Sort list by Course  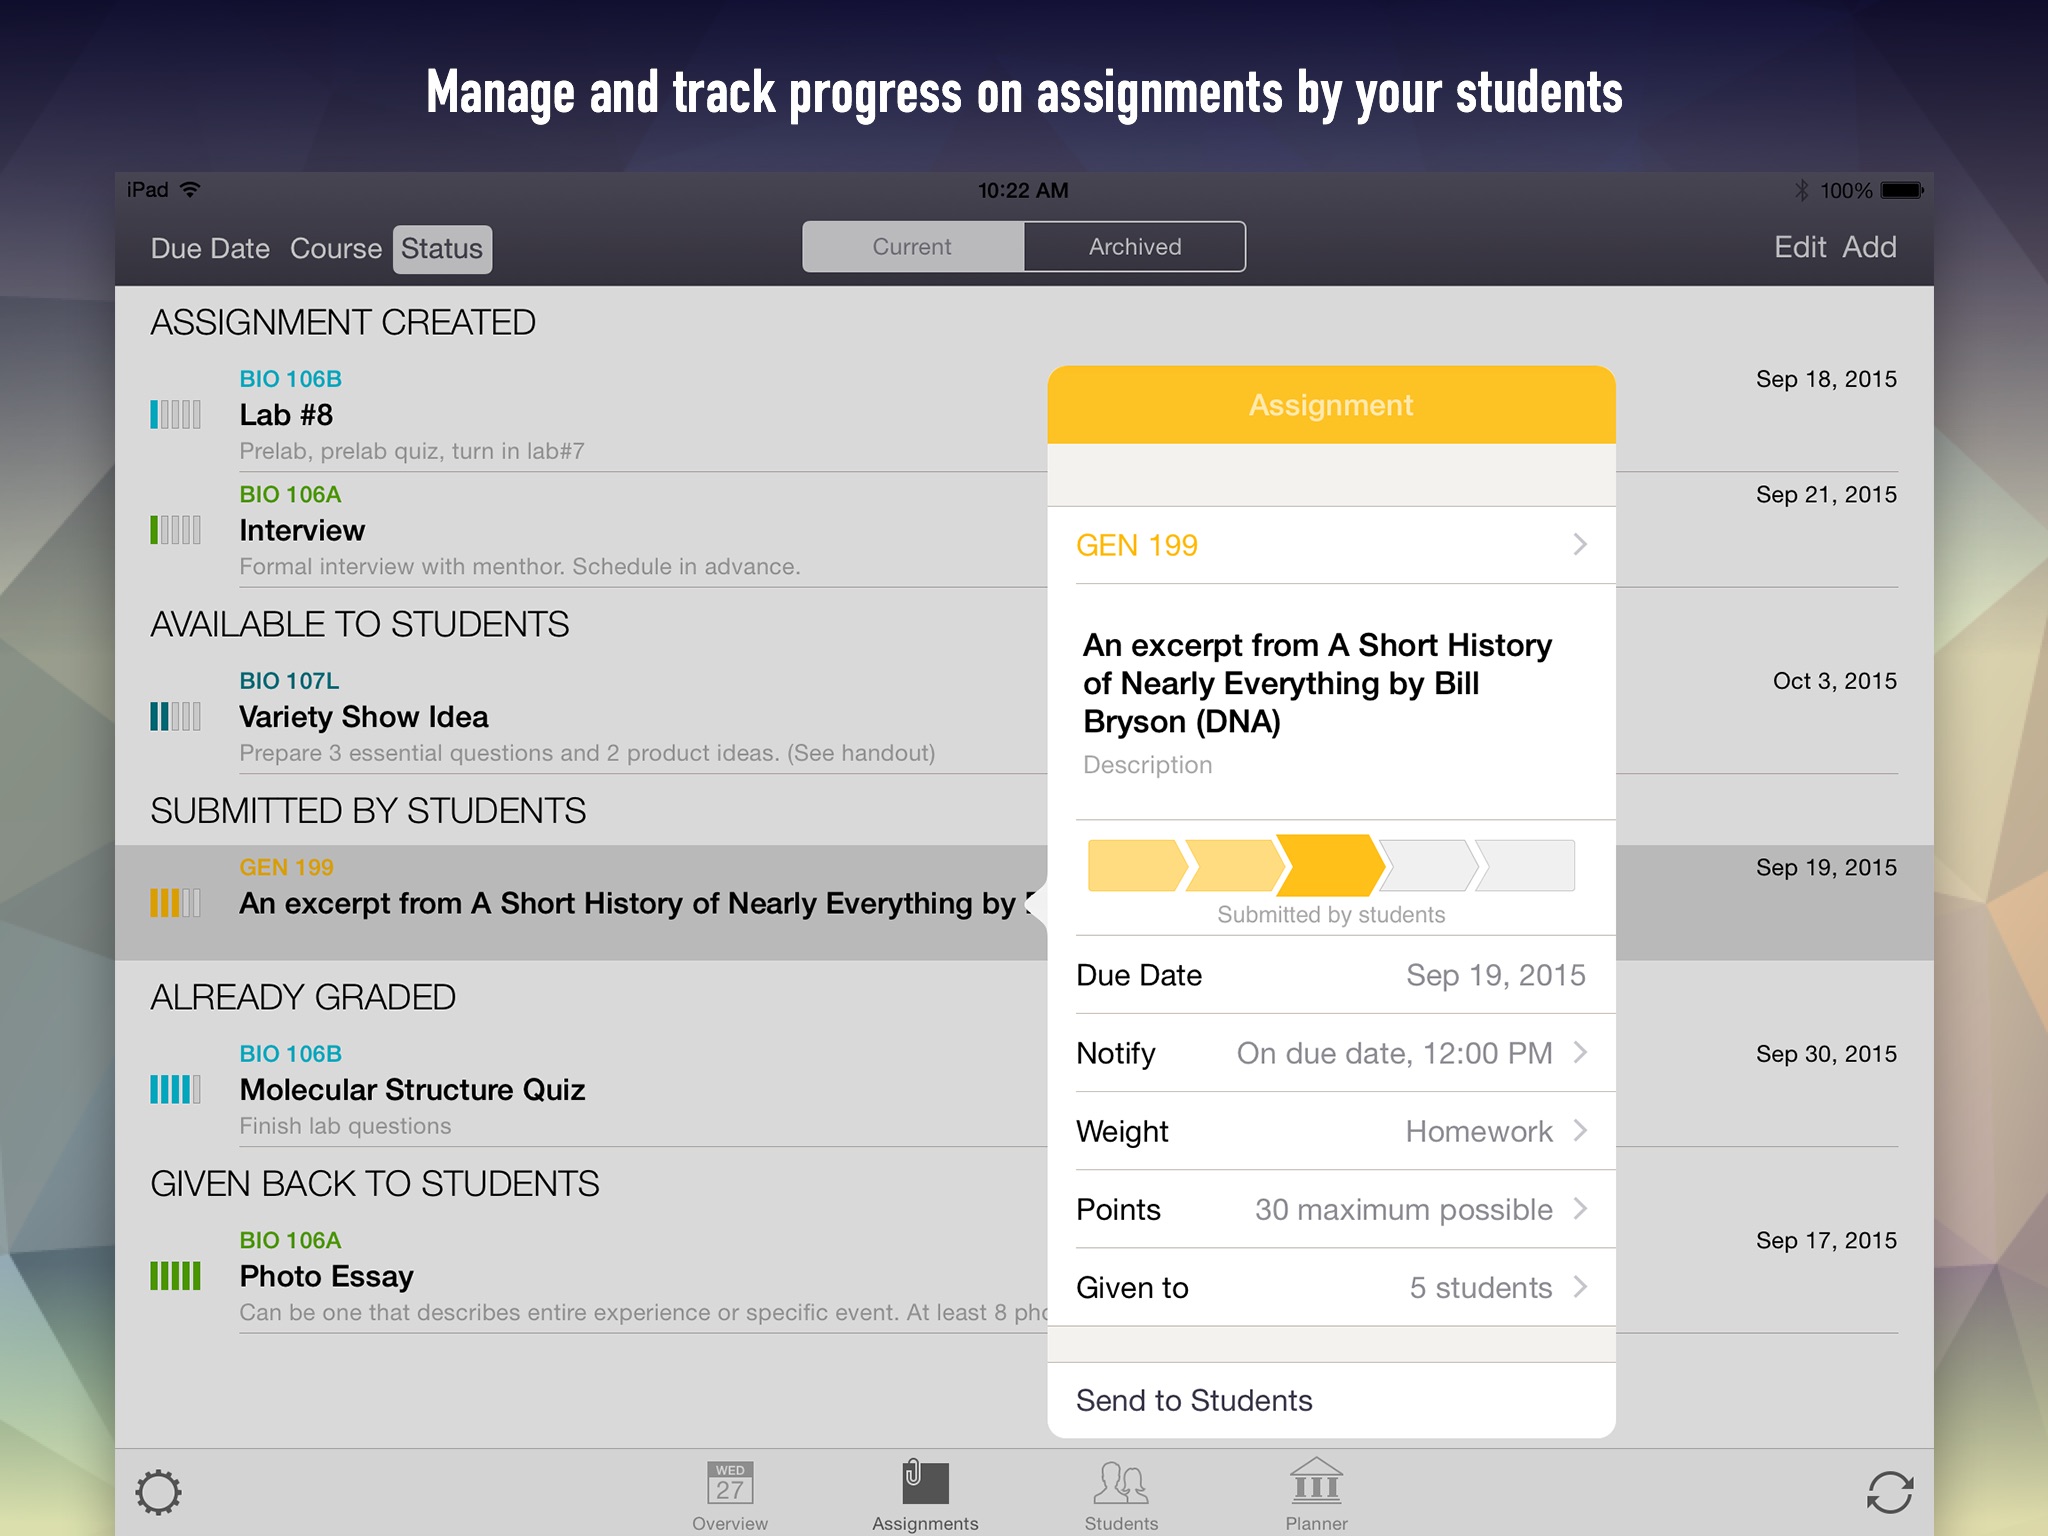[x=336, y=249]
